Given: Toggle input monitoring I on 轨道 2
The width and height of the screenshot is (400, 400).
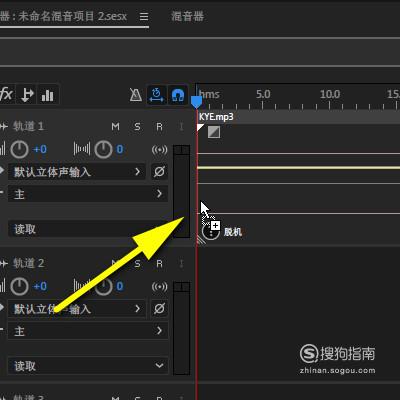Looking at the screenshot, I should pos(181,264).
